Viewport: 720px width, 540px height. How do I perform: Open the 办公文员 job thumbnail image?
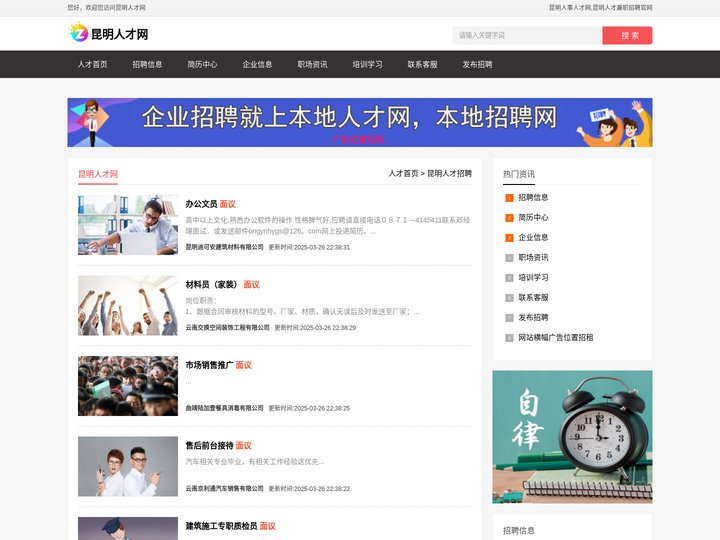128,225
